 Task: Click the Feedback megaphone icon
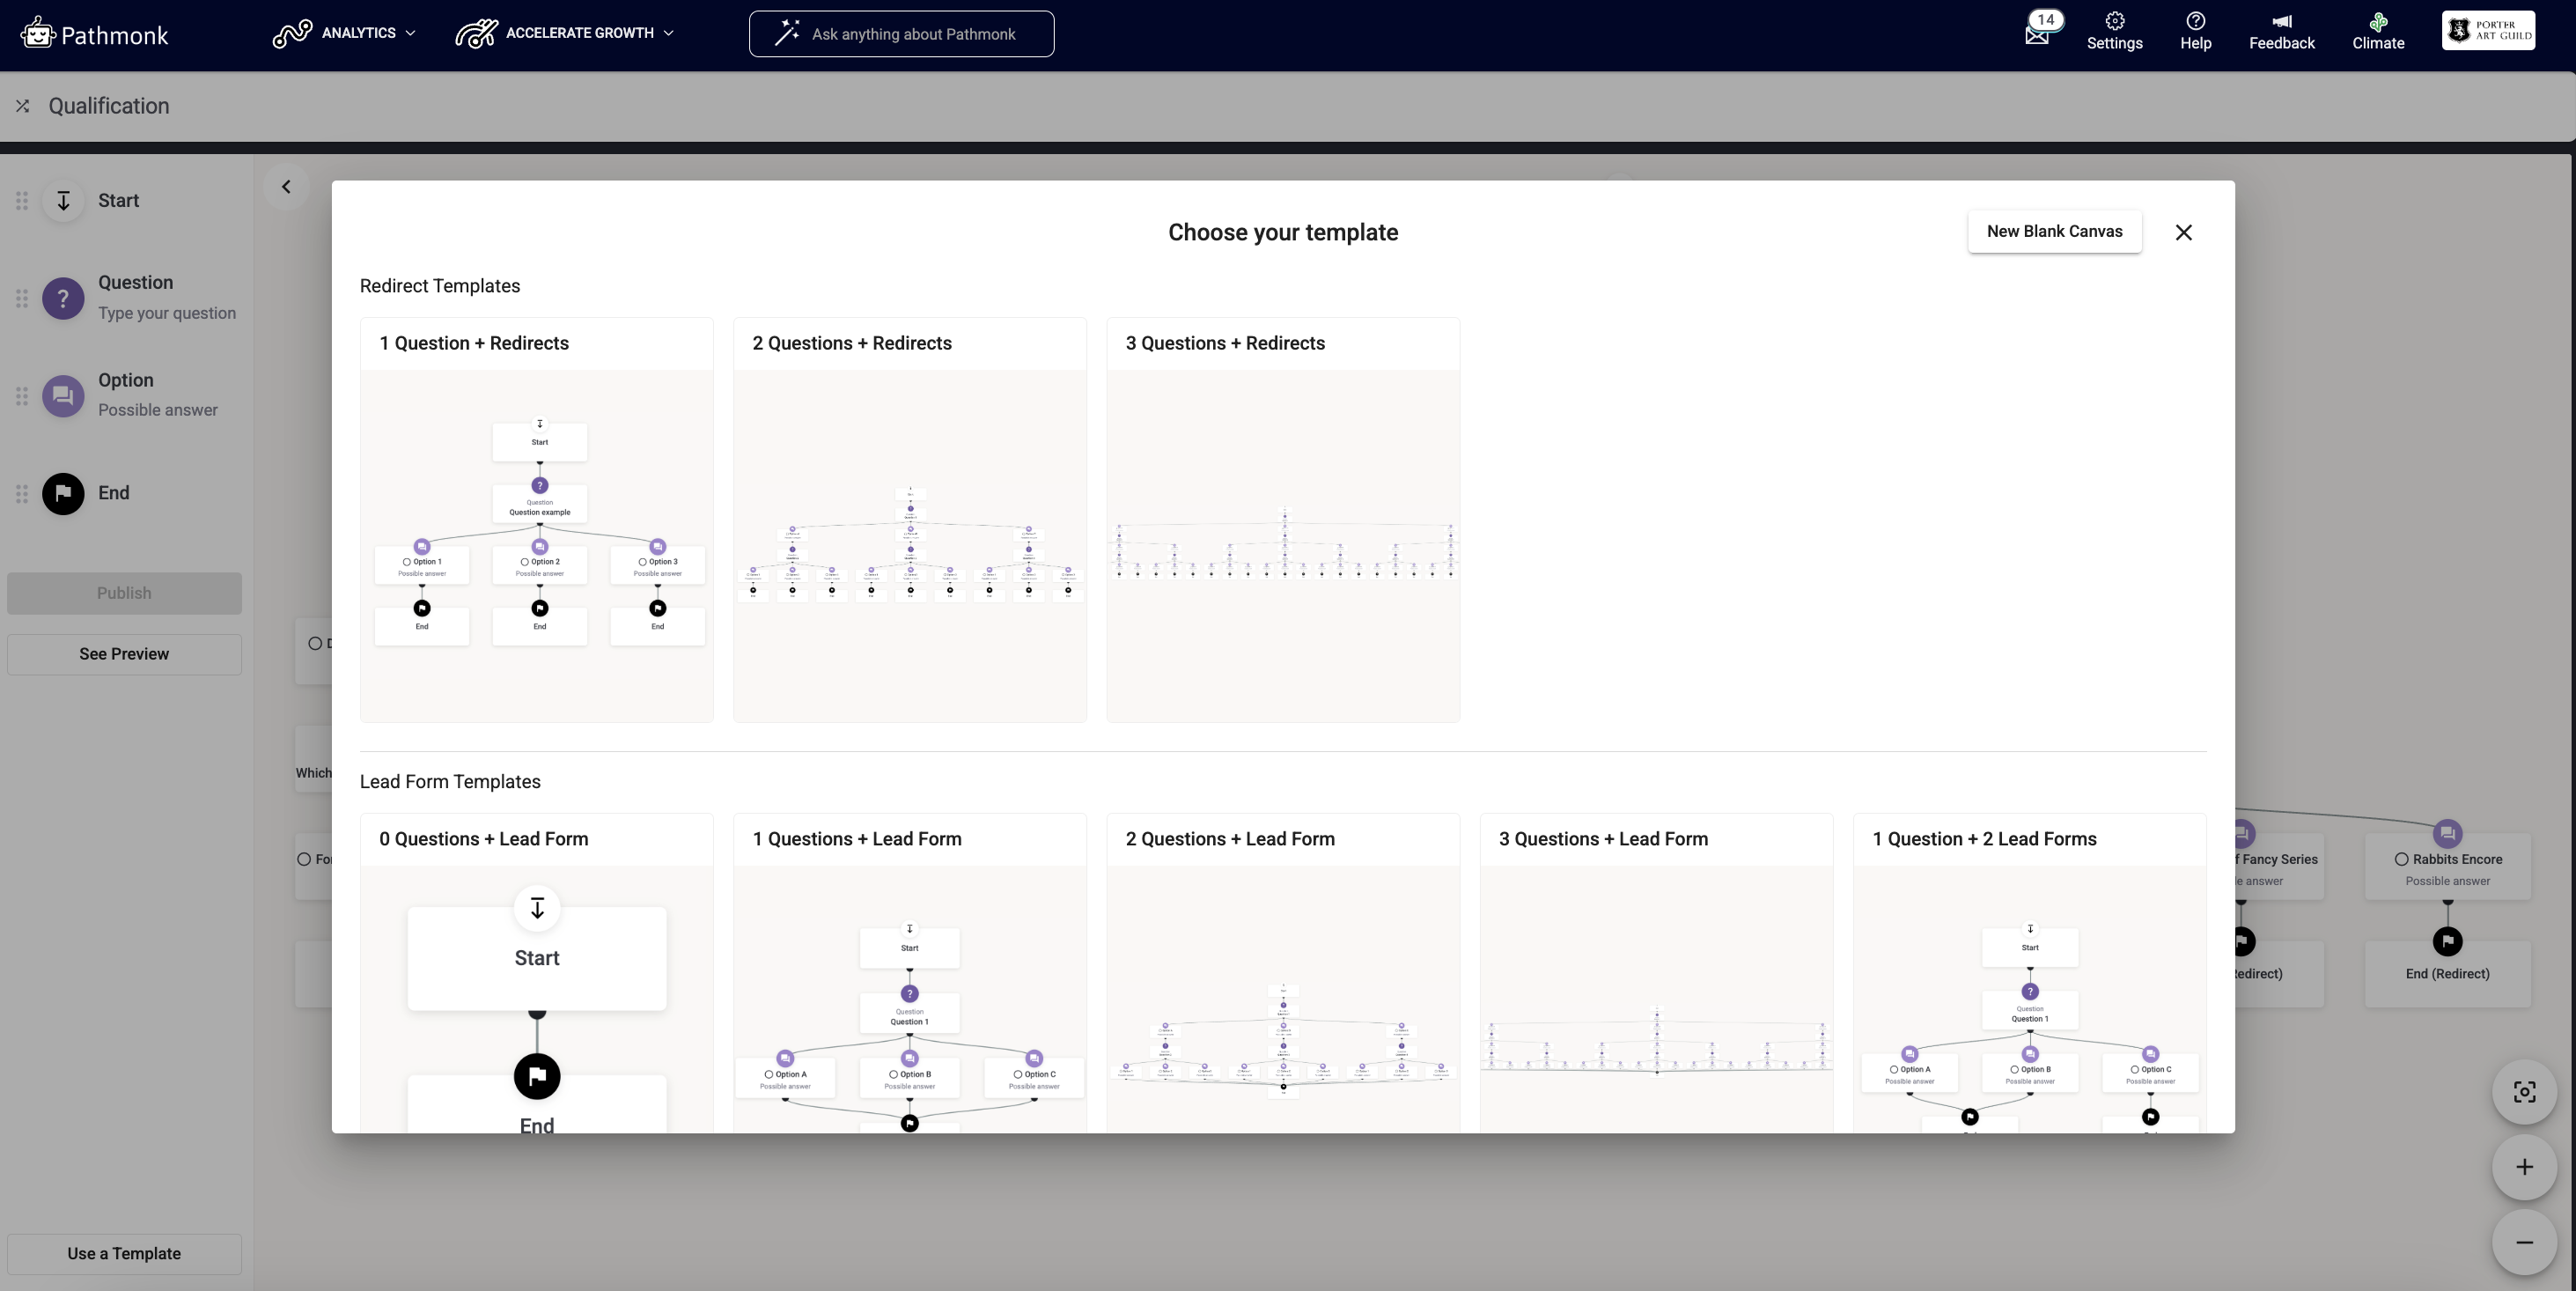(x=2281, y=22)
